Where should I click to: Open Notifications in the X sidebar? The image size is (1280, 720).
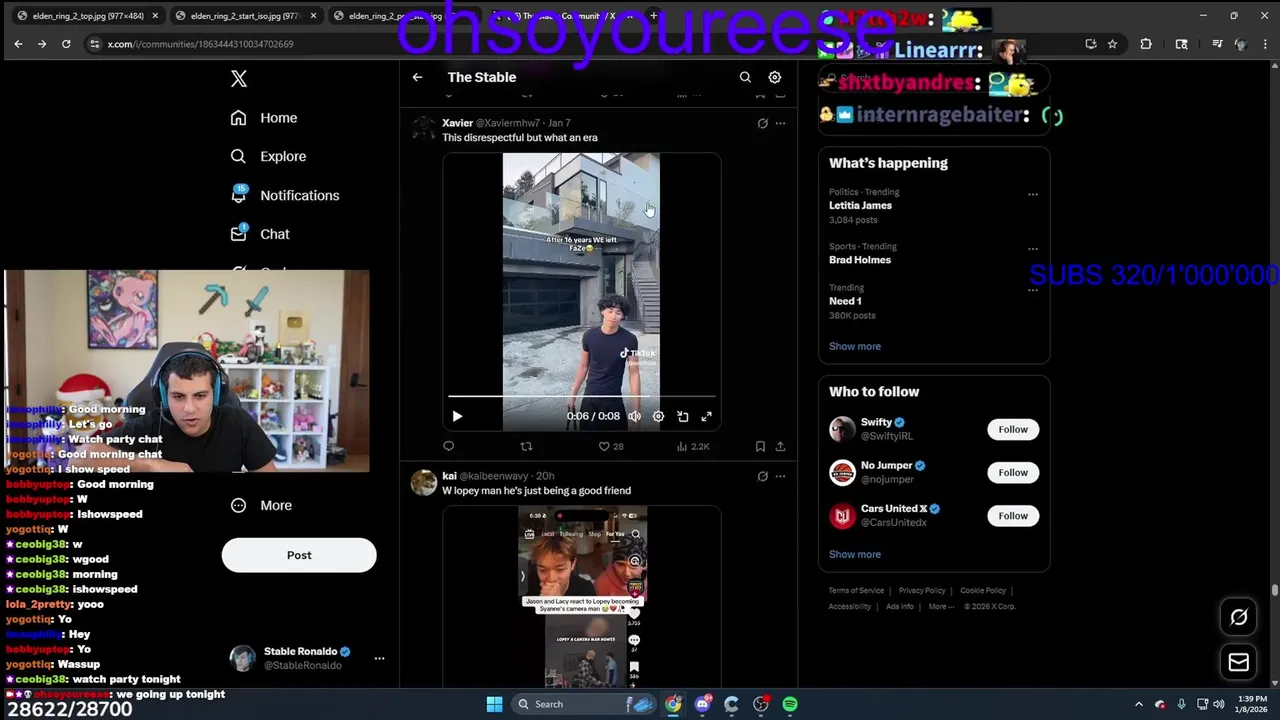pos(285,195)
